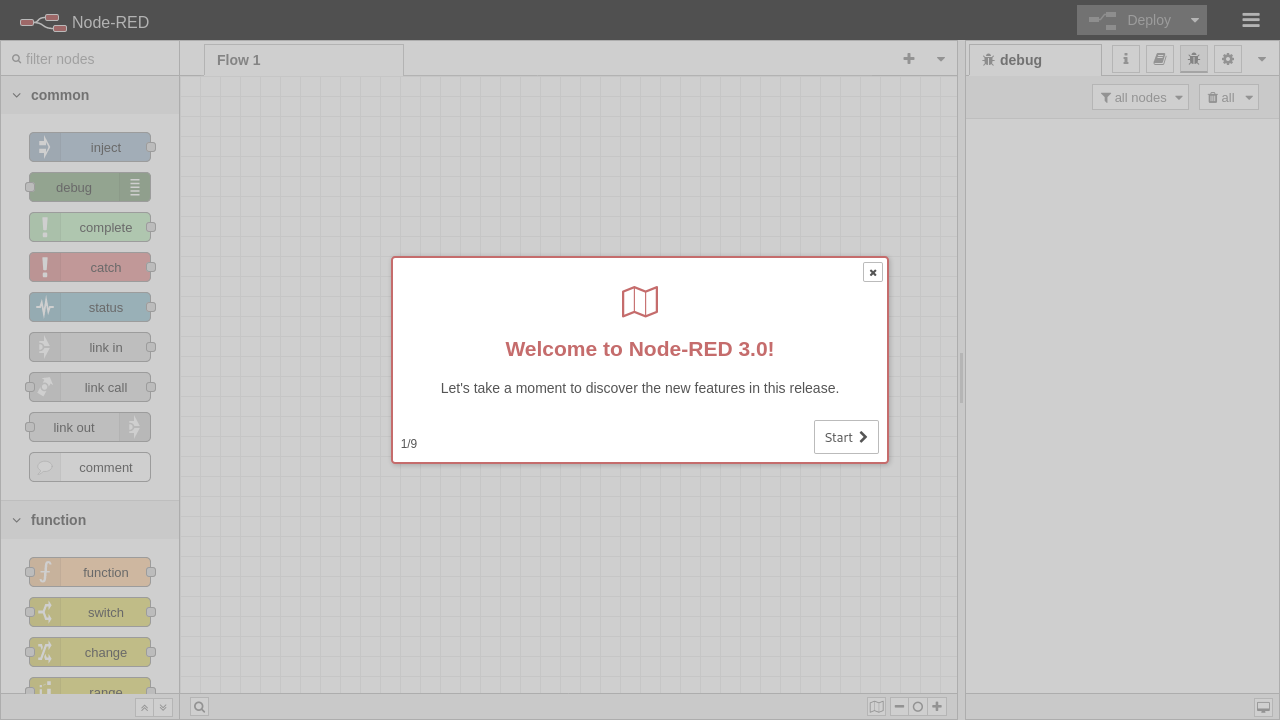Open the all nodes filter dropdown
Screen dimensions: 1280x720
(1140, 97)
